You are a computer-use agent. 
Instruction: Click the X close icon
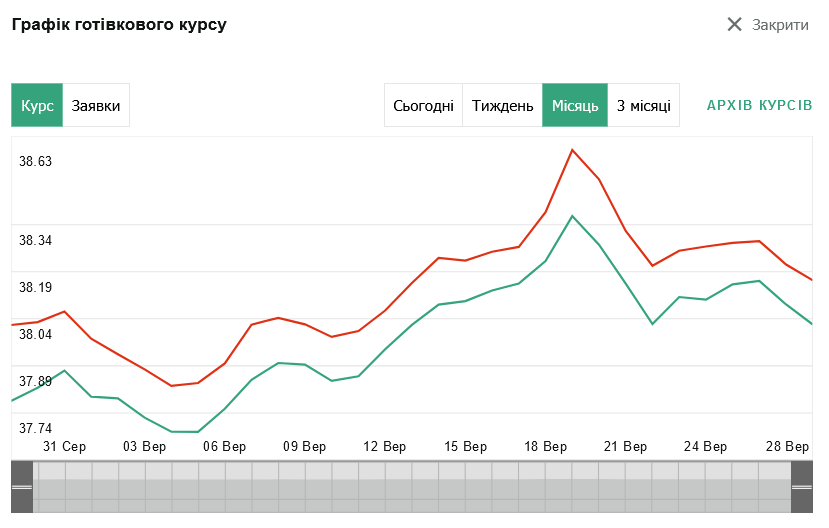click(735, 25)
